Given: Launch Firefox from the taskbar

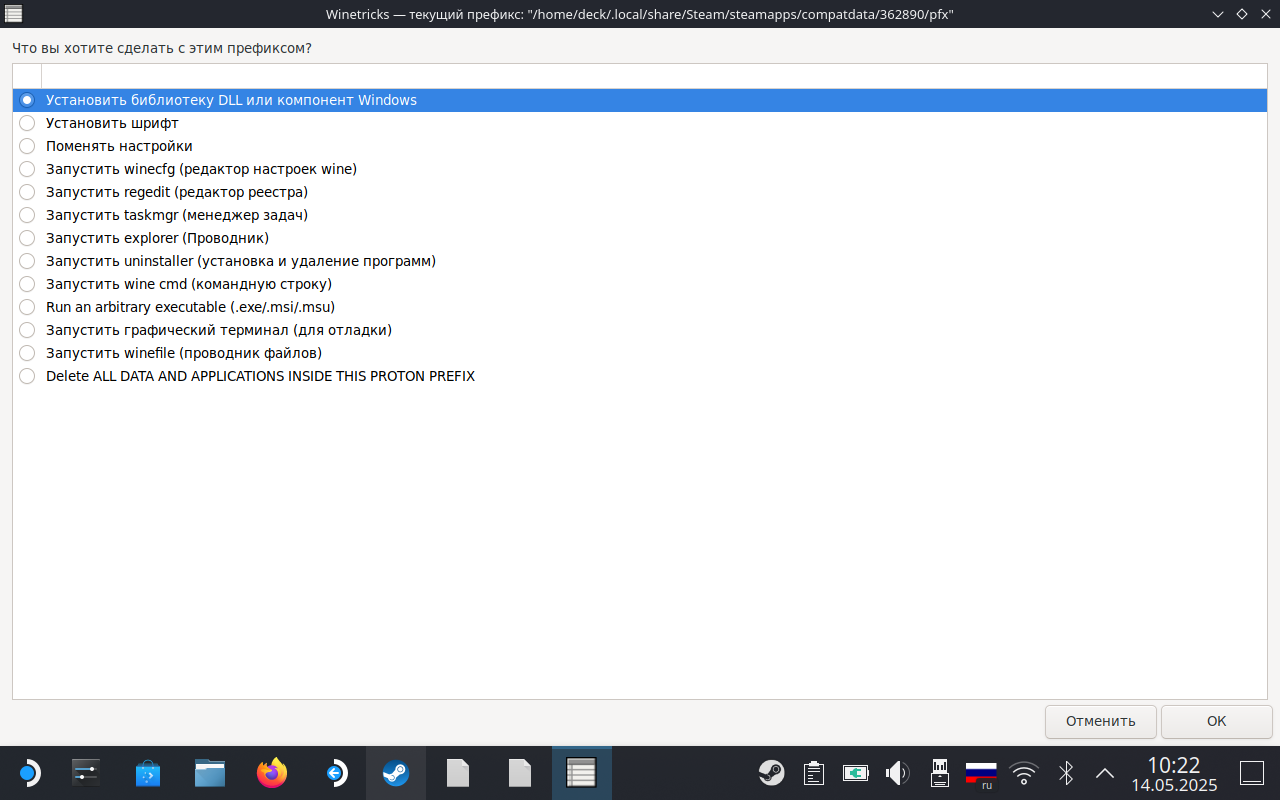Looking at the screenshot, I should click(x=272, y=773).
